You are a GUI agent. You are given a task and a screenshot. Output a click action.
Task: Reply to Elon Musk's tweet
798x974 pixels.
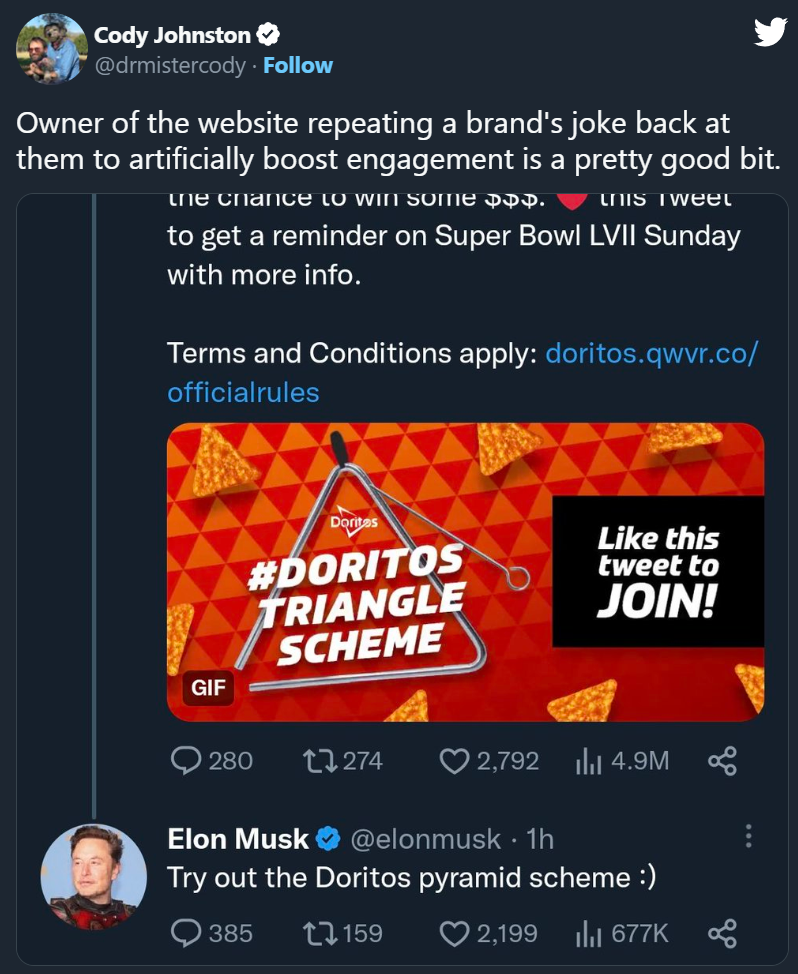tap(187, 933)
